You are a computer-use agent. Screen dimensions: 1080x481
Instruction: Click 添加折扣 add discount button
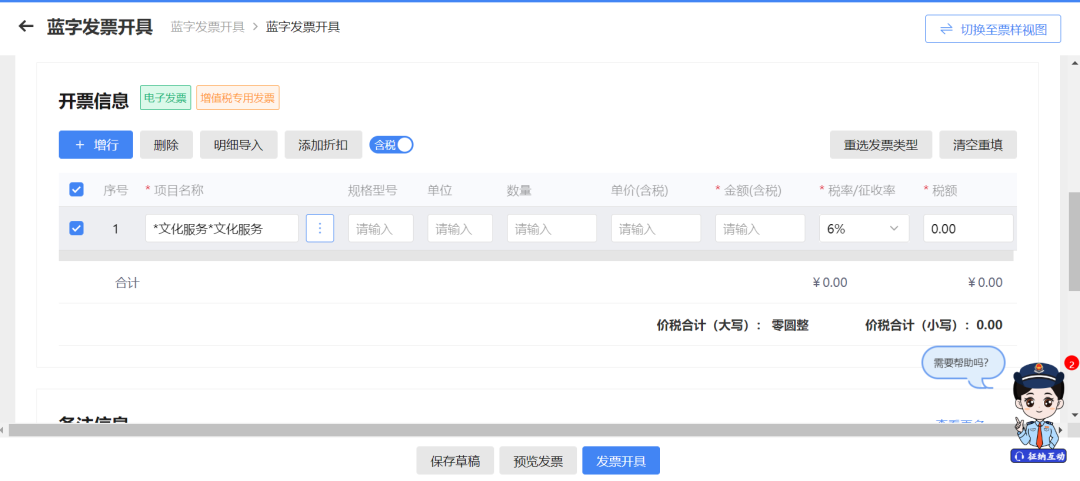[323, 145]
